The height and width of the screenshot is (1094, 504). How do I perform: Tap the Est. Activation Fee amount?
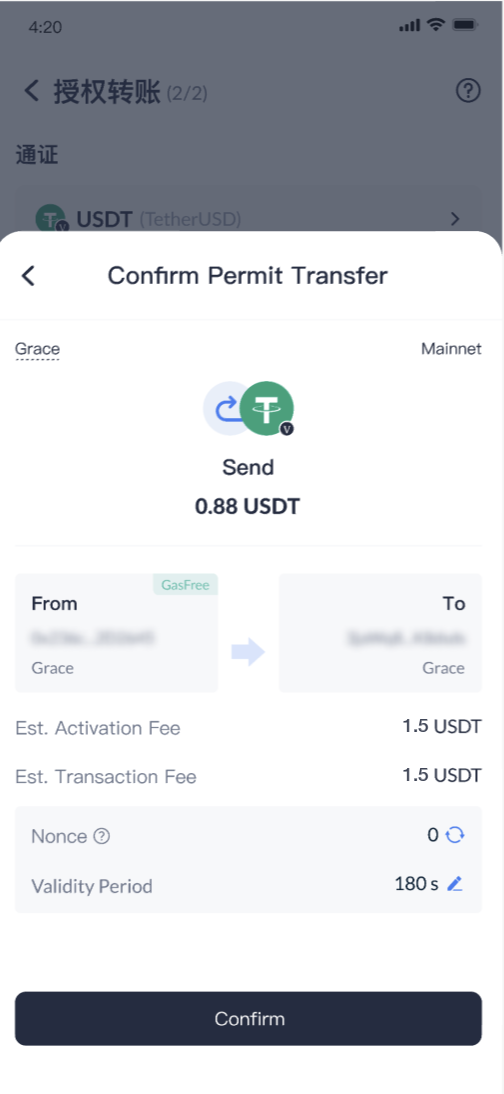(x=442, y=727)
